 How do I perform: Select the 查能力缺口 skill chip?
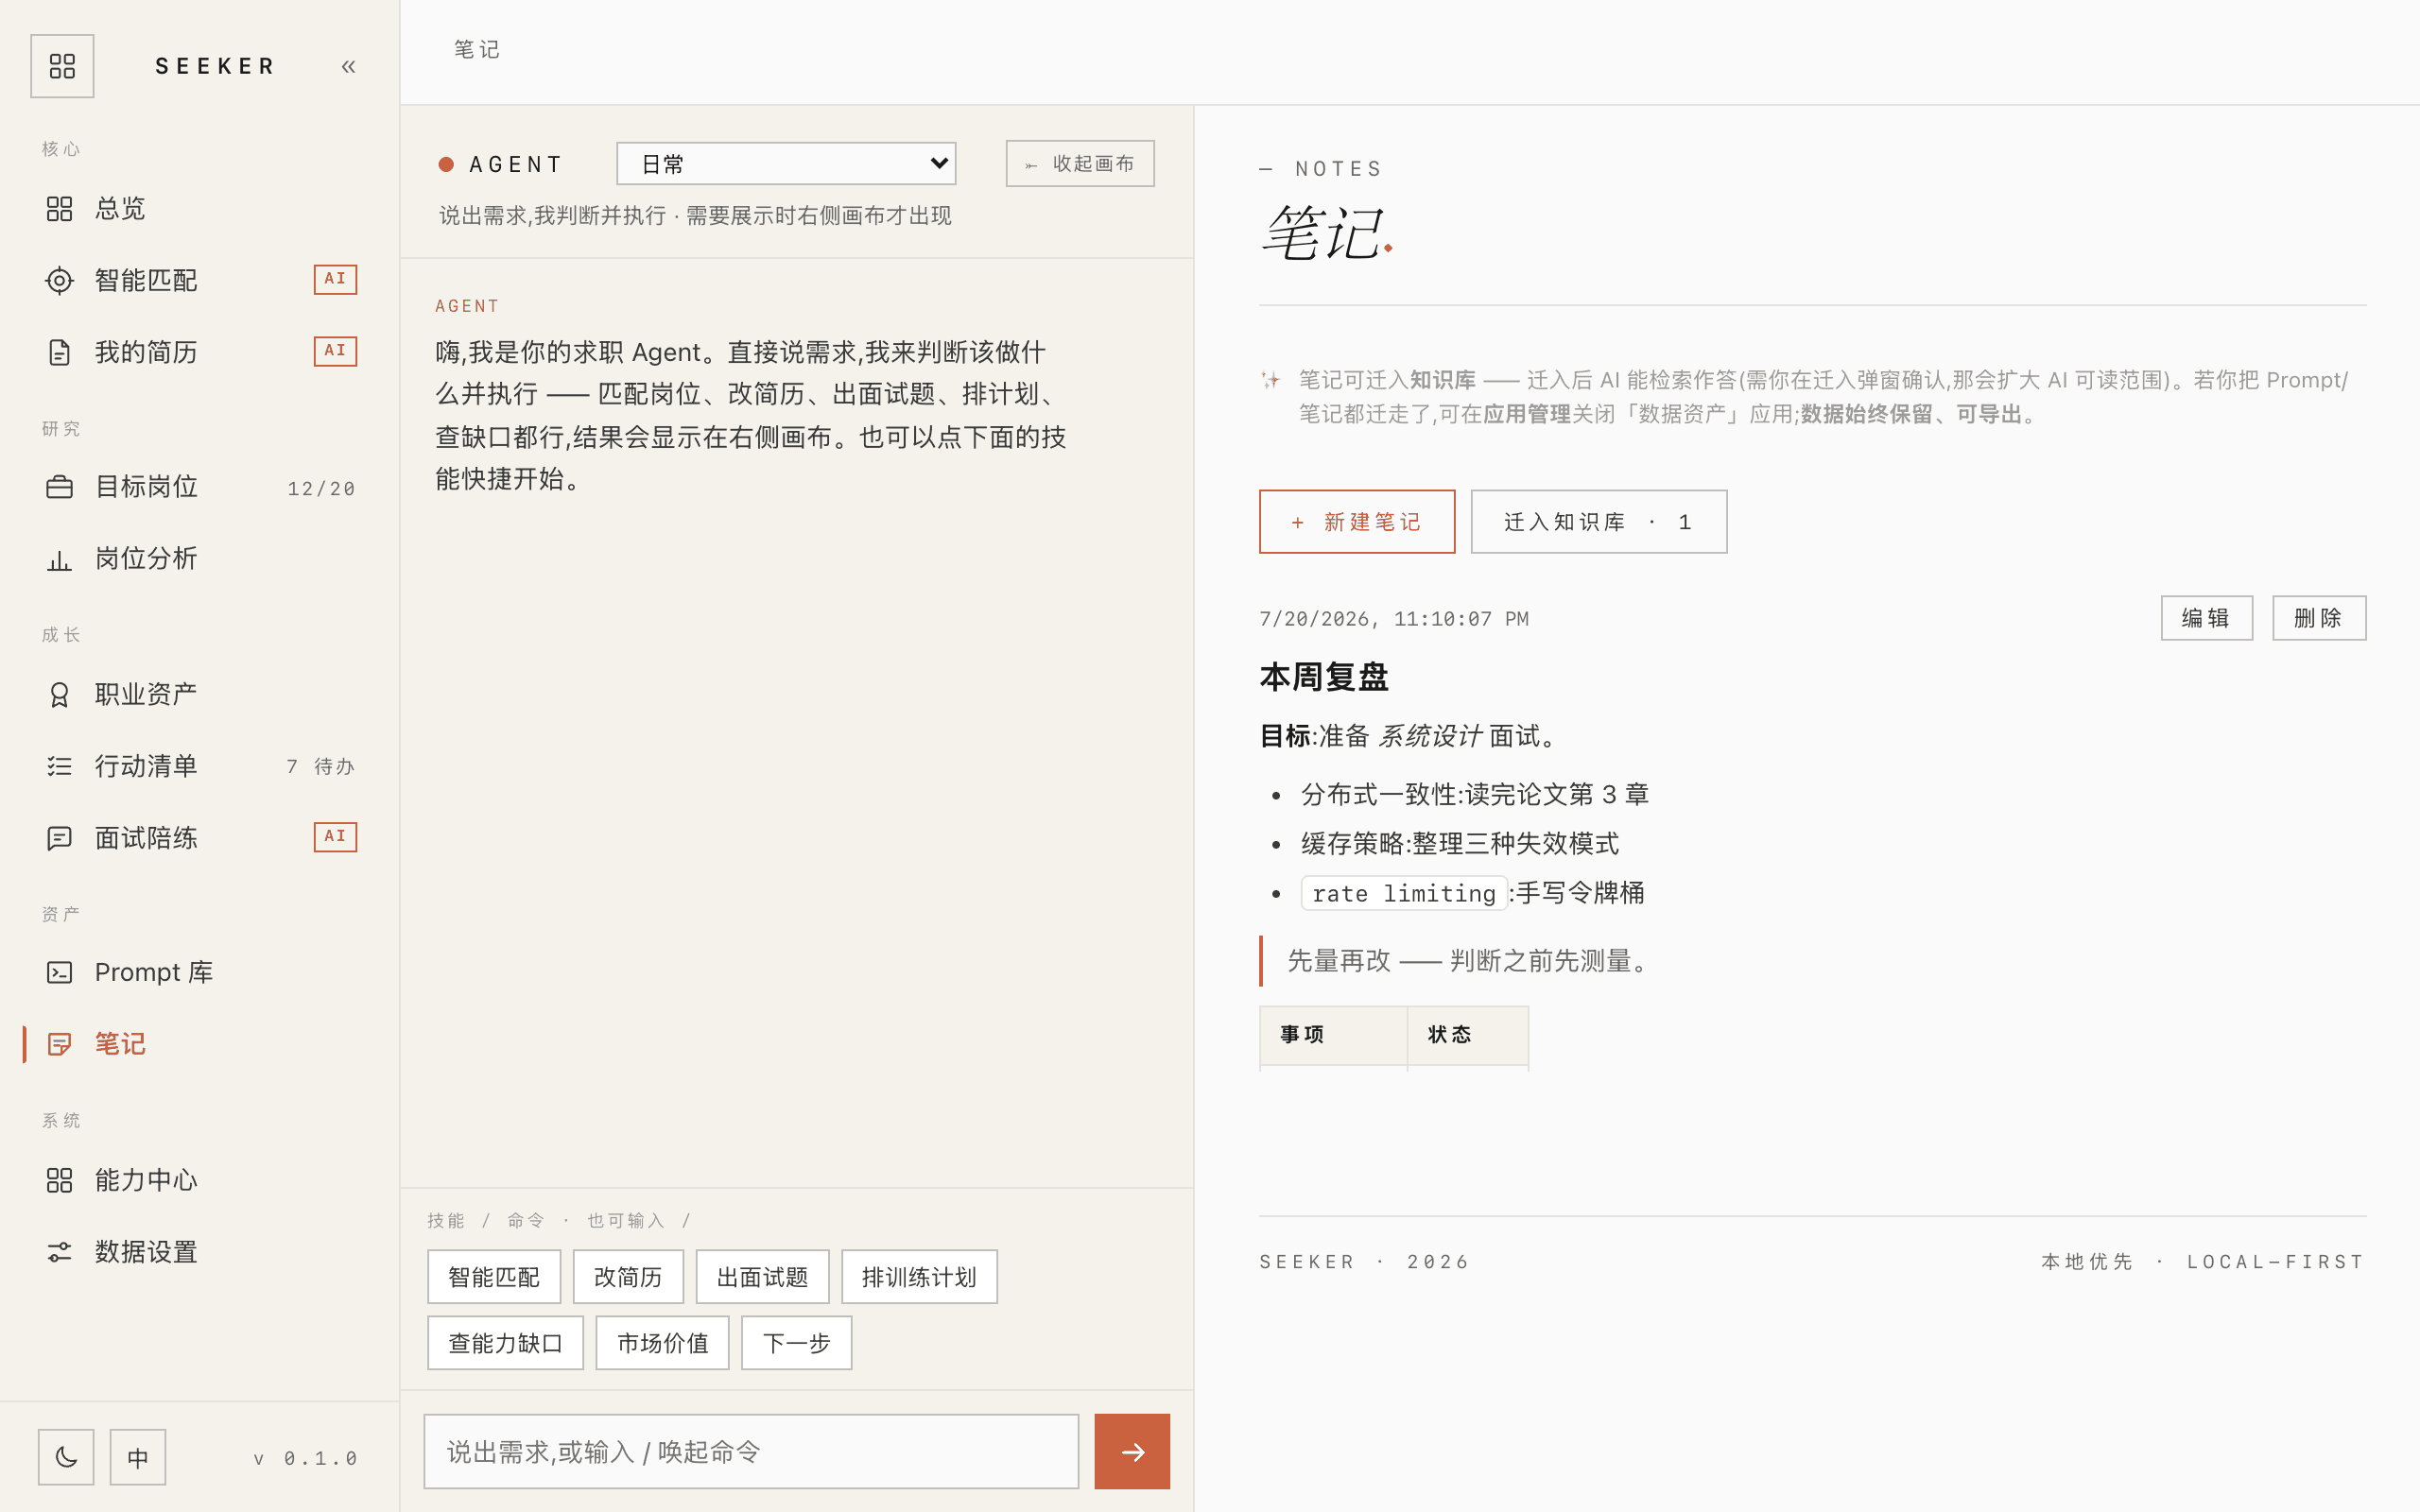tap(505, 1343)
